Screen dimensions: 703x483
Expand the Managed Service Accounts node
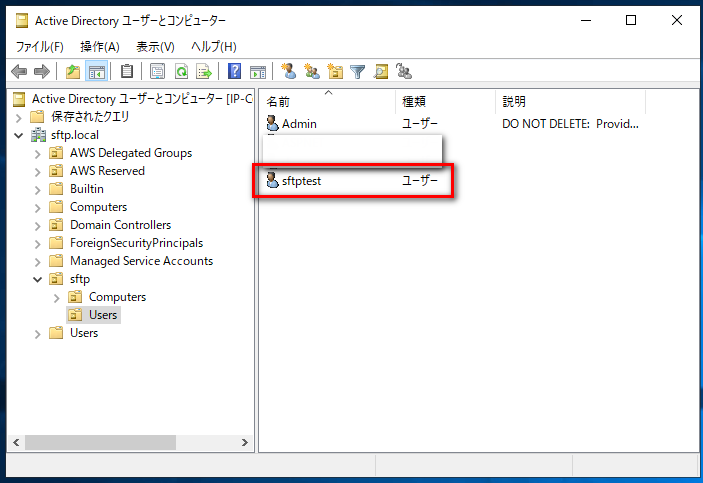point(38,262)
